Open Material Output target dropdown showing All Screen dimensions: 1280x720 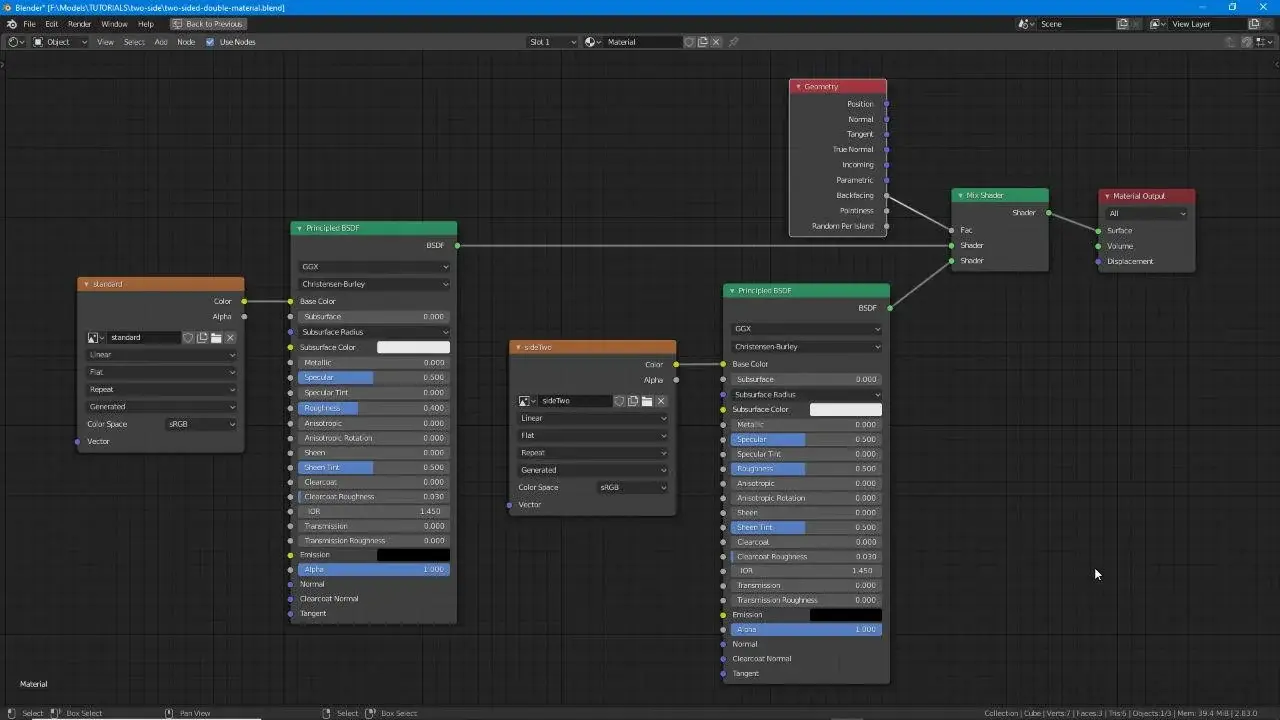1147,213
